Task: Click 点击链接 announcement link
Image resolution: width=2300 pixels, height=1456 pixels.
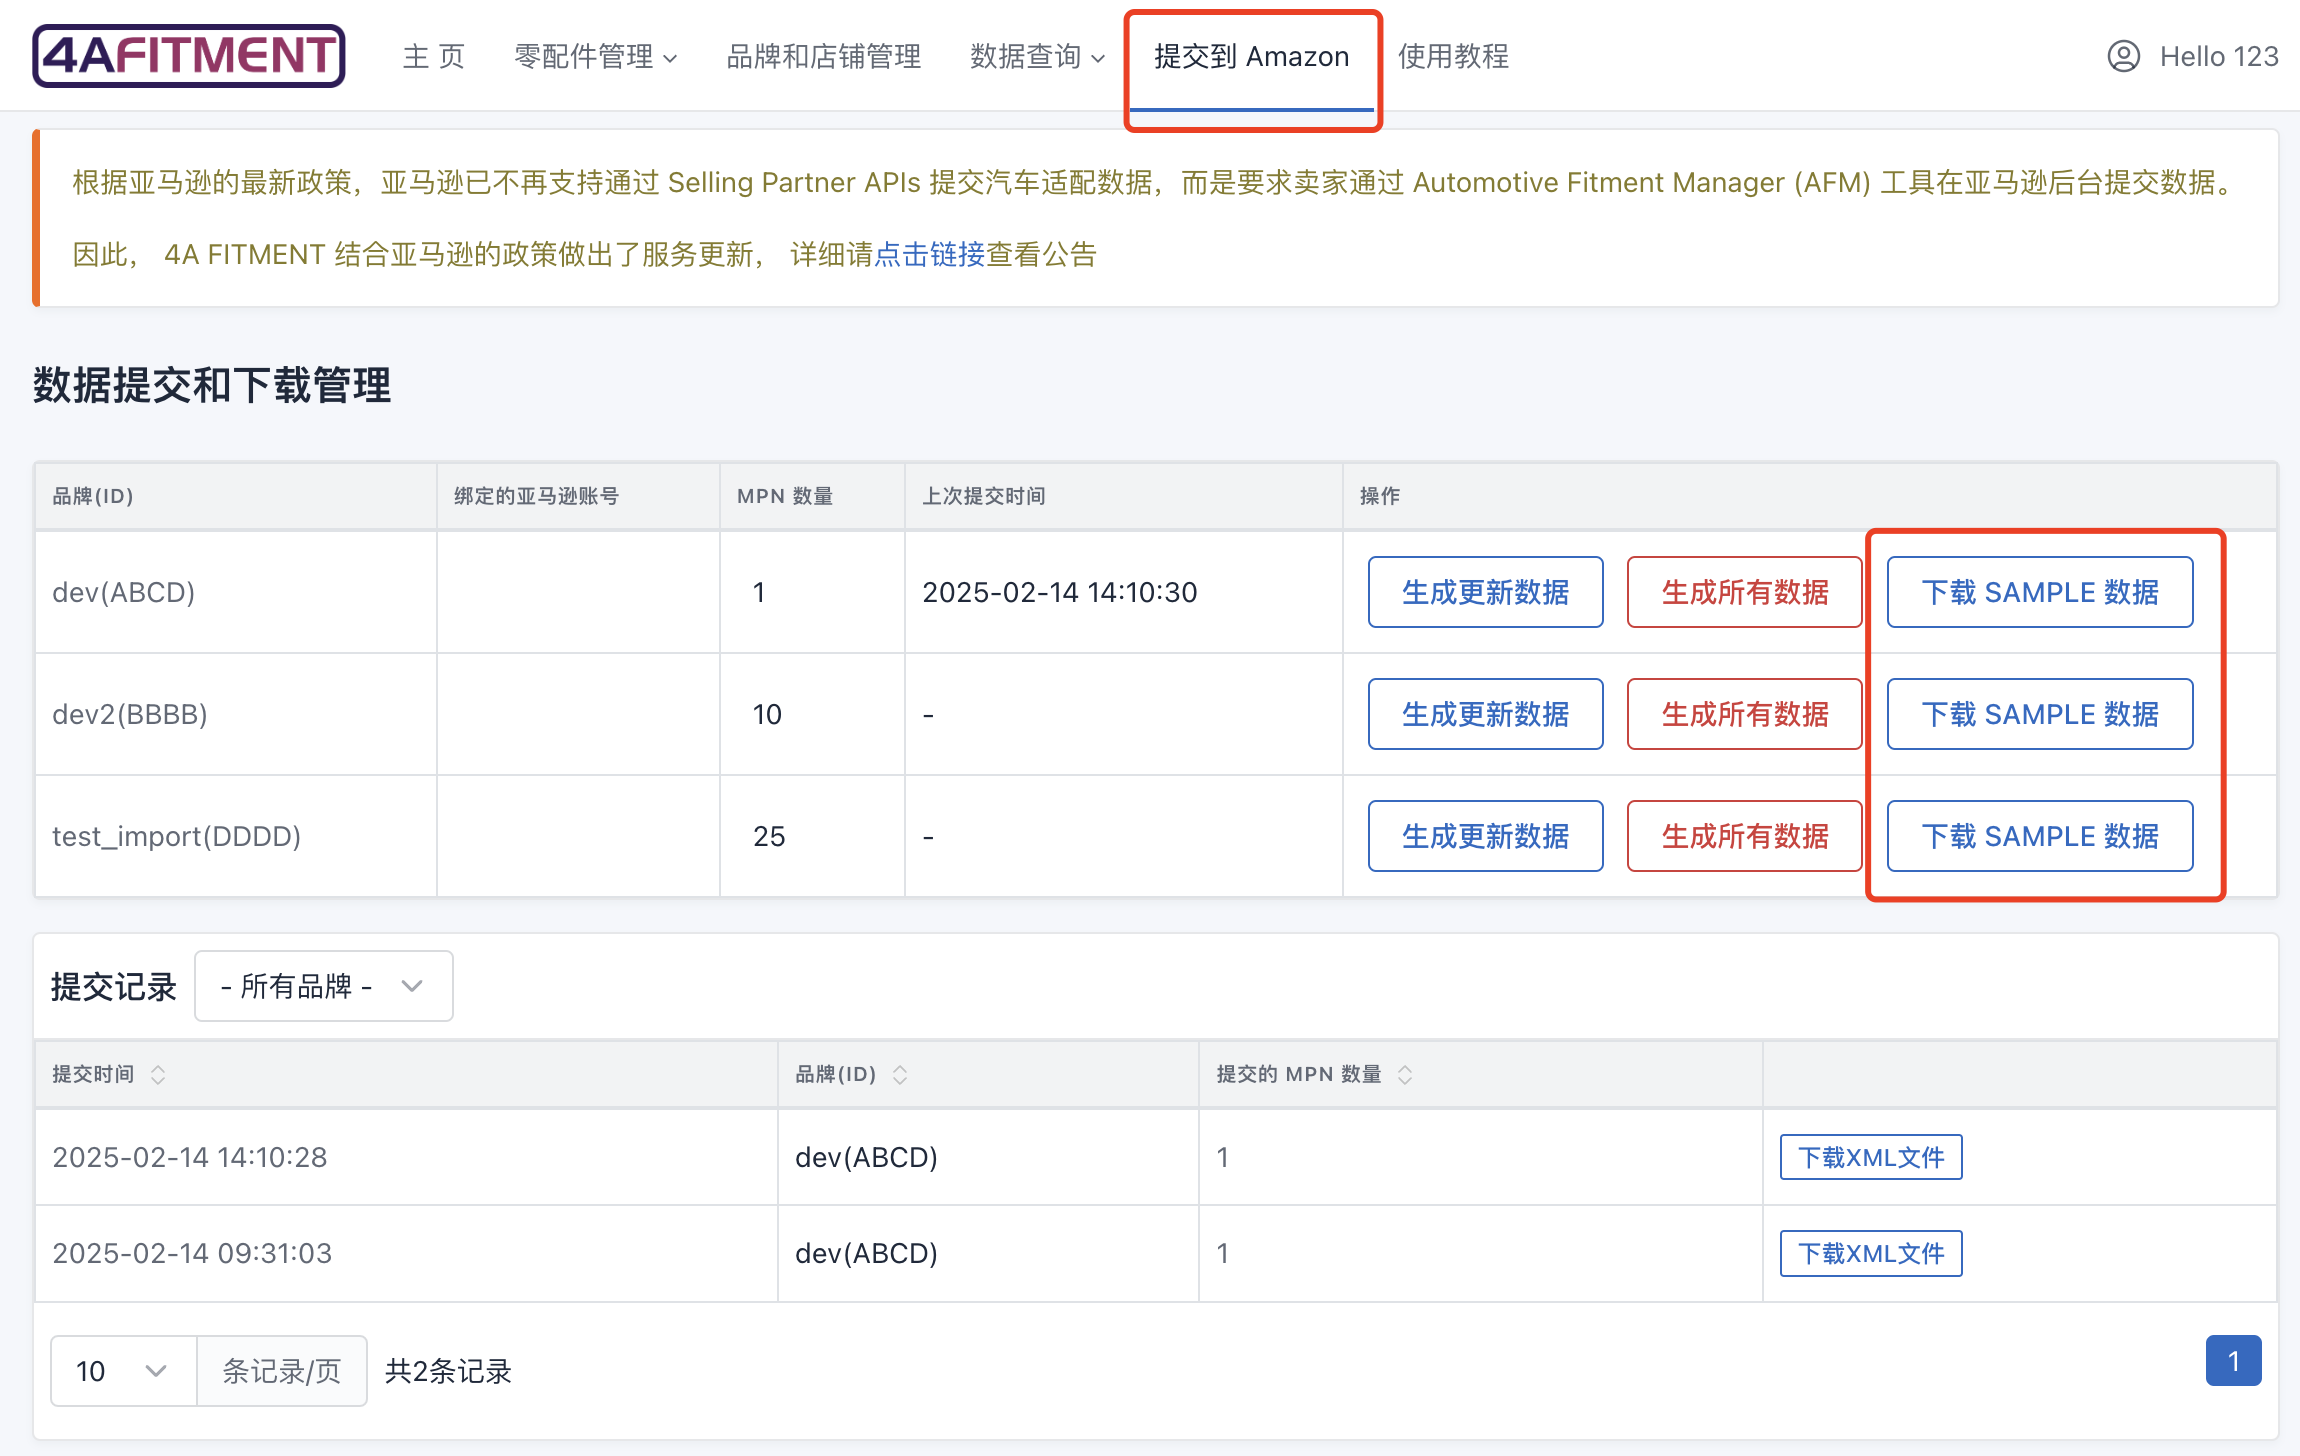Action: point(930,254)
